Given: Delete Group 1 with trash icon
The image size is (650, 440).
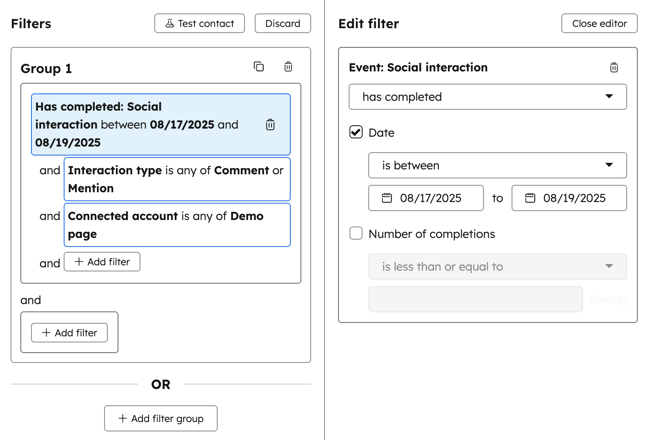Looking at the screenshot, I should [288, 67].
